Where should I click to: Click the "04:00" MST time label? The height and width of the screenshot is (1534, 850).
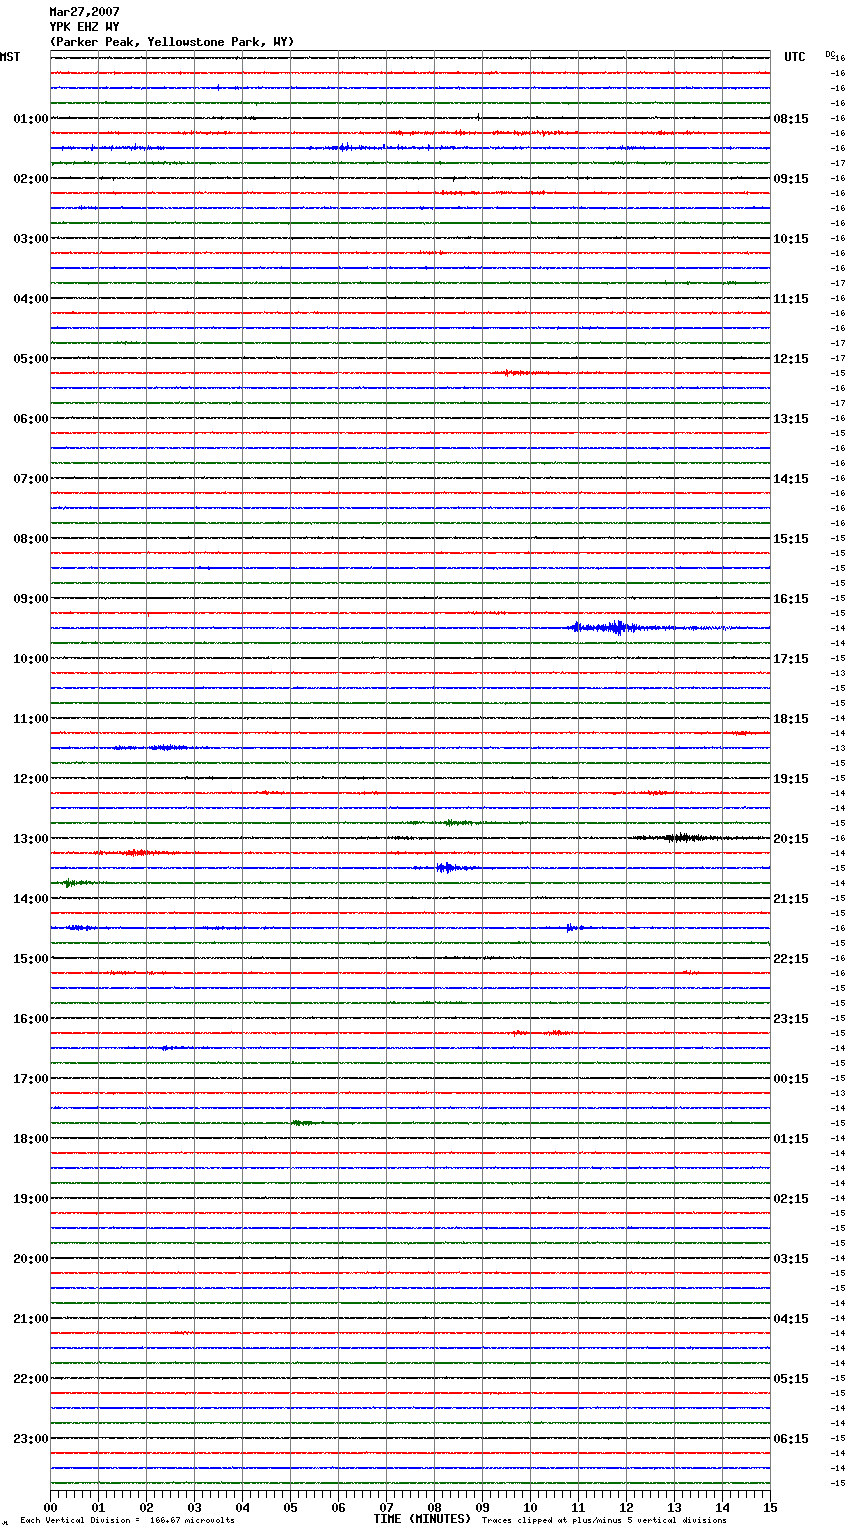tap(31, 299)
